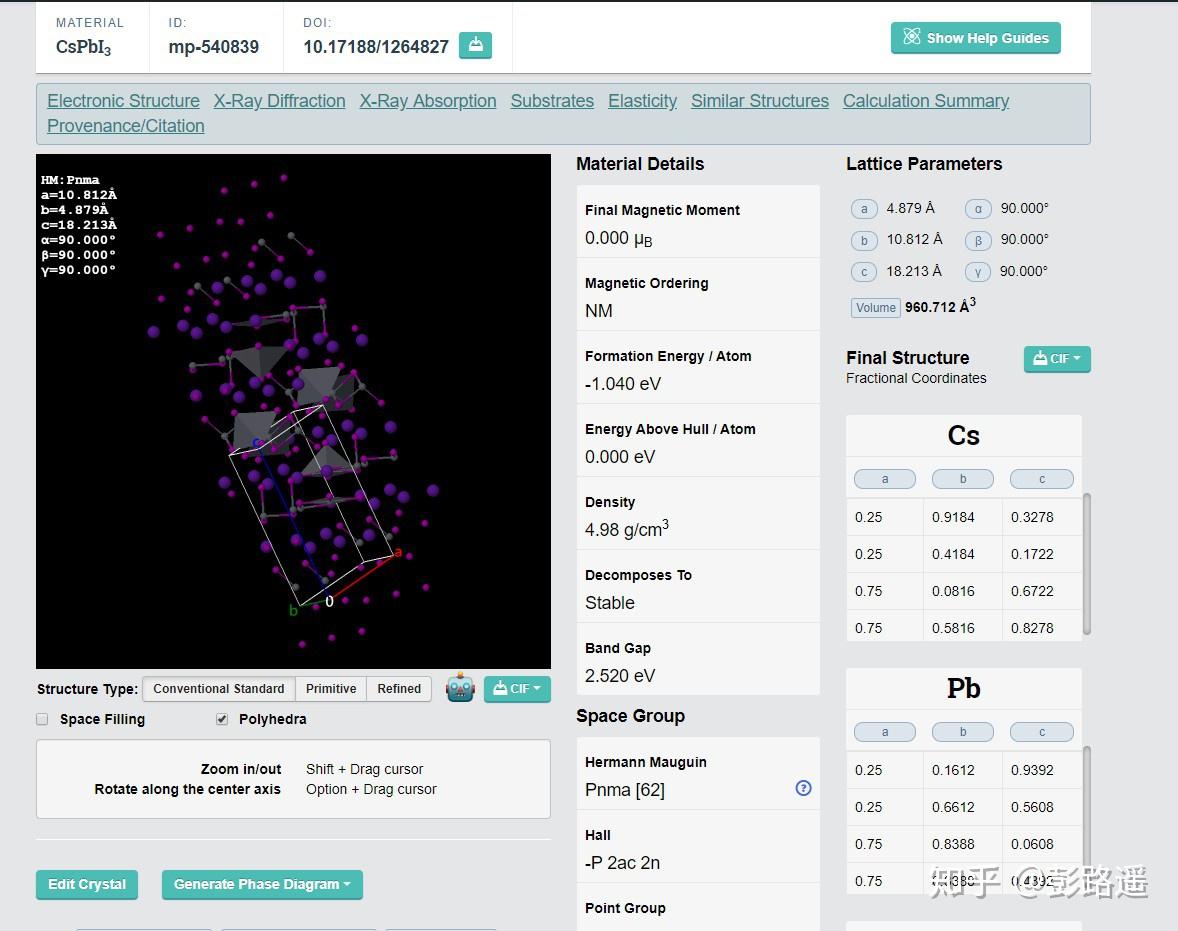Enable the Space Filling checkbox
The width and height of the screenshot is (1178, 931).
coord(42,719)
